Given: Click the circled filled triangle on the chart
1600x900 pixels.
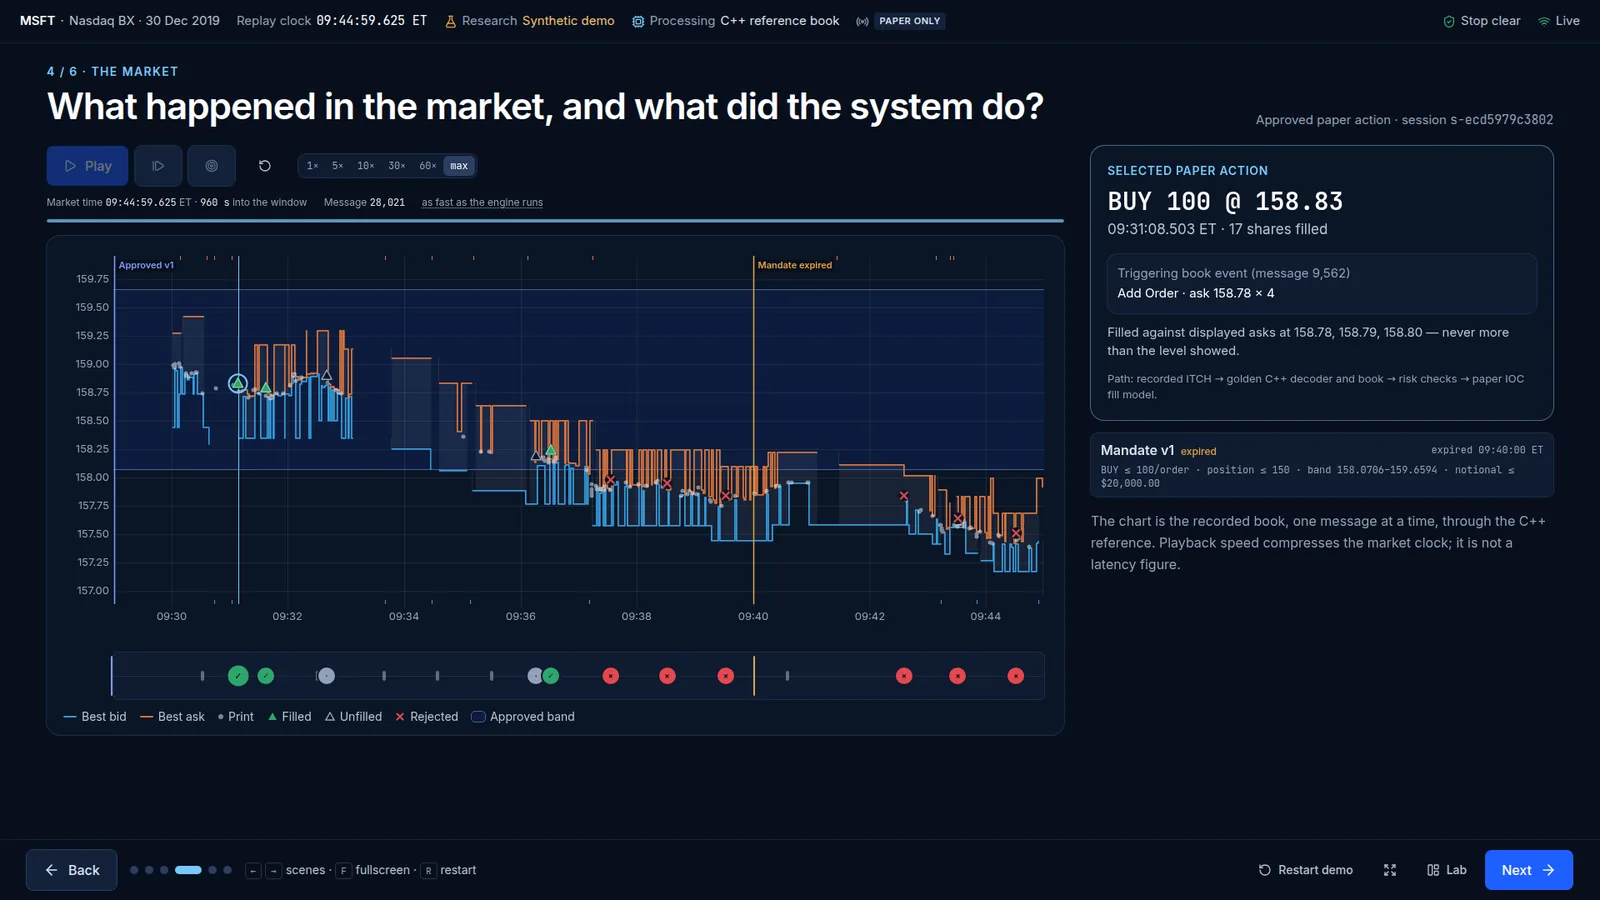Looking at the screenshot, I should point(238,383).
